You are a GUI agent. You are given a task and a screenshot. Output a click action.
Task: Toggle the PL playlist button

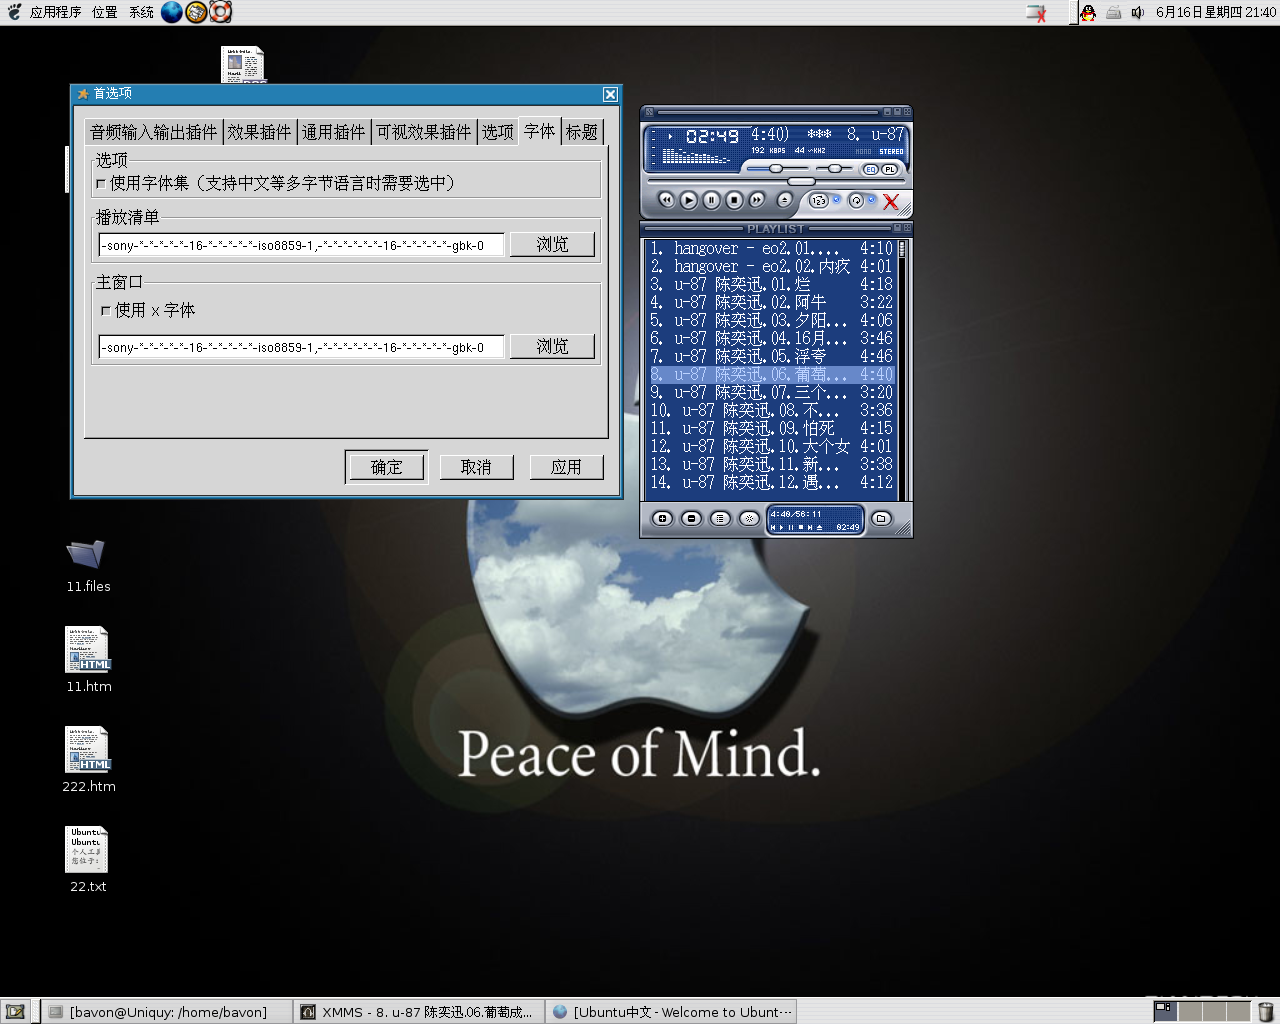[889, 170]
